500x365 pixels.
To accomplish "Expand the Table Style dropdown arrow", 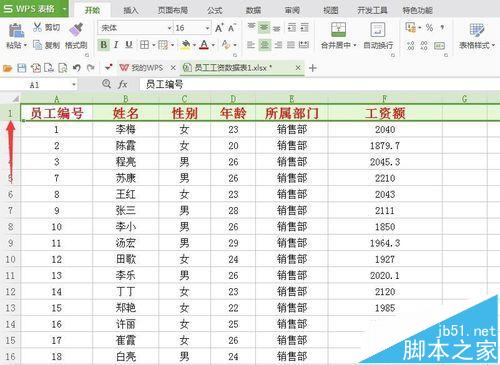I will (493, 45).
